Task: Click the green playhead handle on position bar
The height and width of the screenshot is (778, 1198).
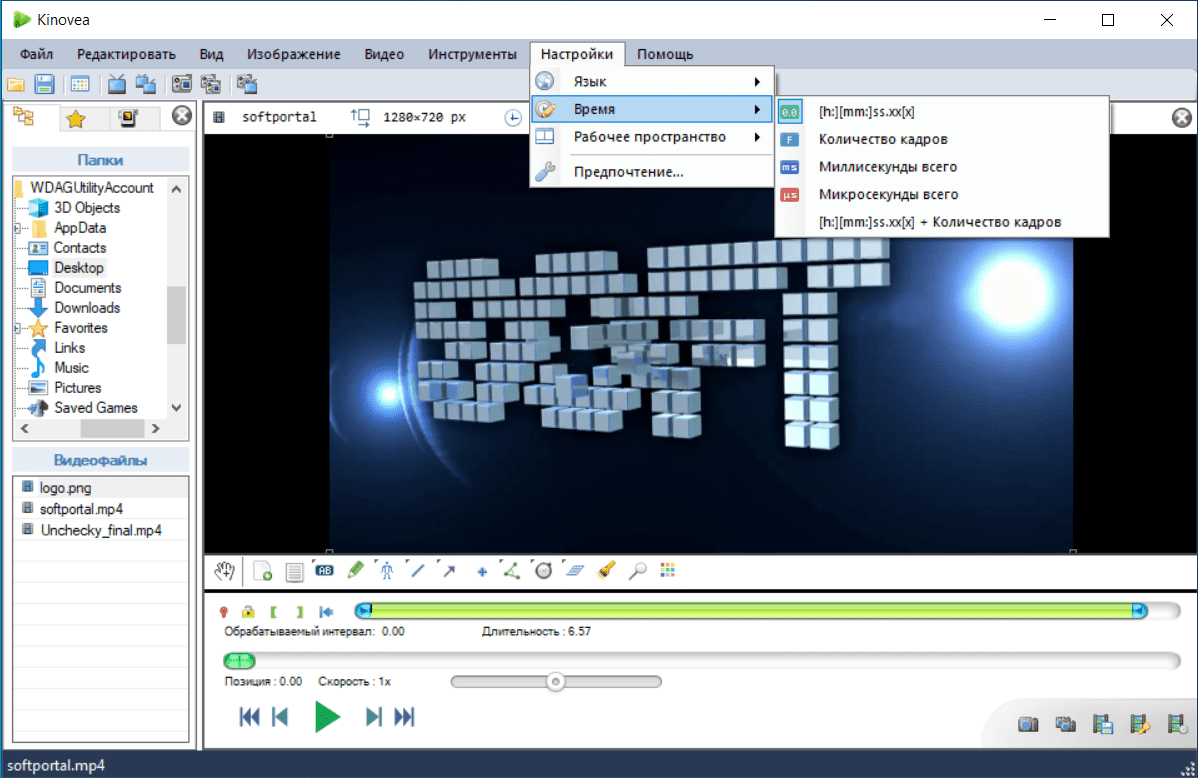Action: tap(239, 660)
